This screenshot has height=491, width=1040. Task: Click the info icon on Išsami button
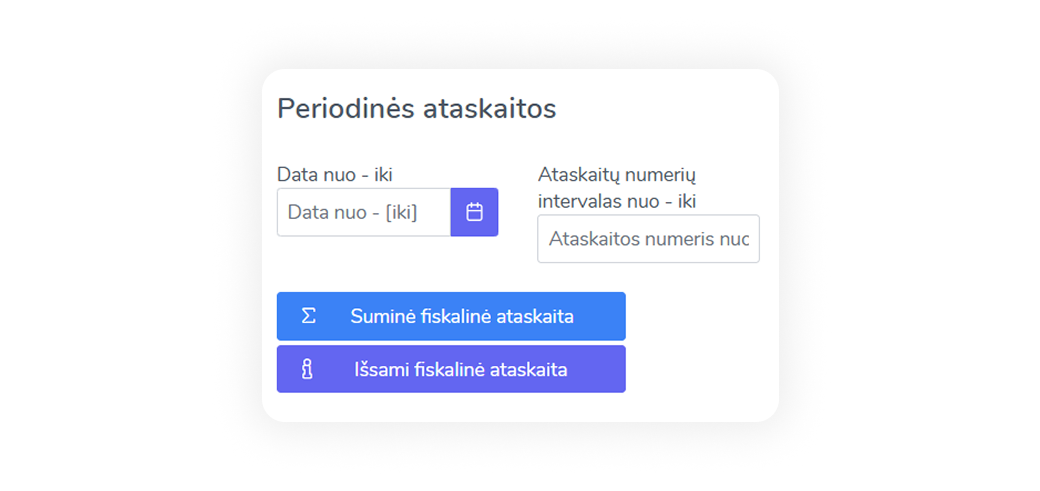(x=307, y=369)
